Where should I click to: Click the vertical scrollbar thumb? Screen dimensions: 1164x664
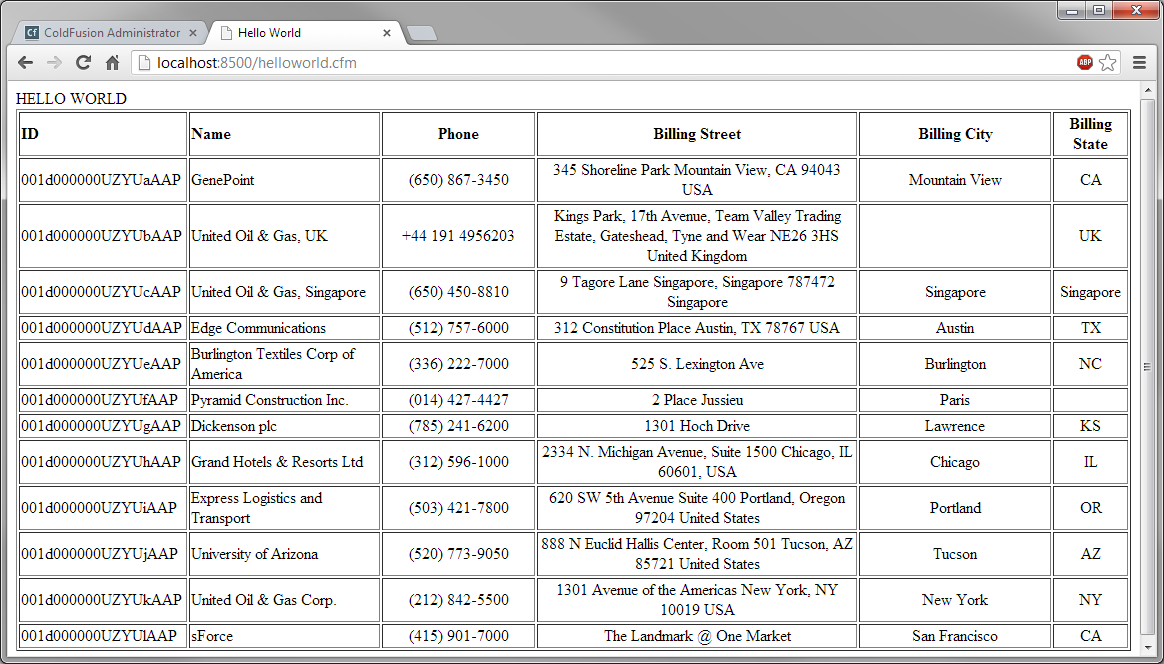tap(1148, 366)
